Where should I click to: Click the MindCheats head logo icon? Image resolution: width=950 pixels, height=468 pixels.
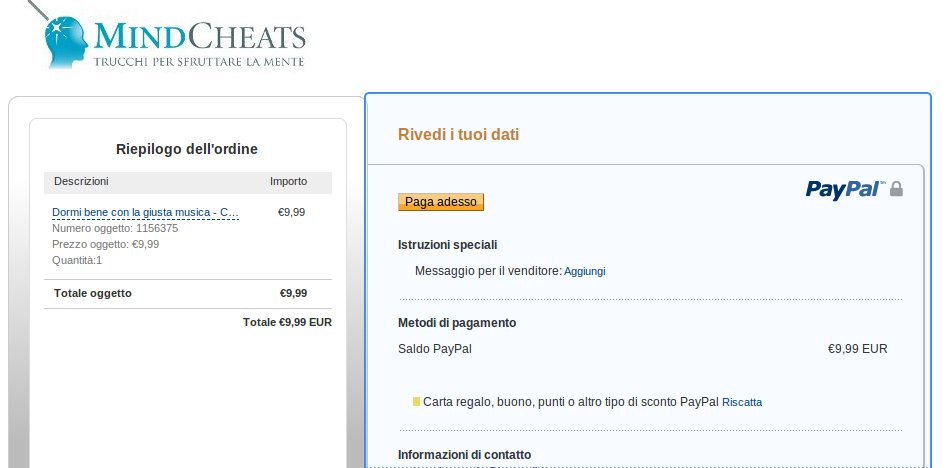click(x=65, y=42)
